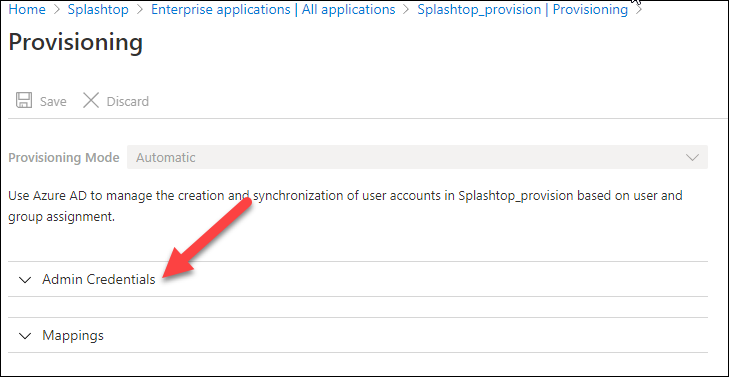Viewport: 729px width, 377px height.
Task: Click the Discard X icon
Action: (x=91, y=100)
